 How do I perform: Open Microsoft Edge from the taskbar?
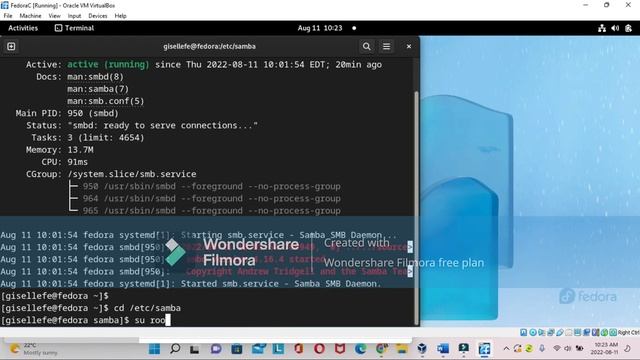click(x=361, y=349)
